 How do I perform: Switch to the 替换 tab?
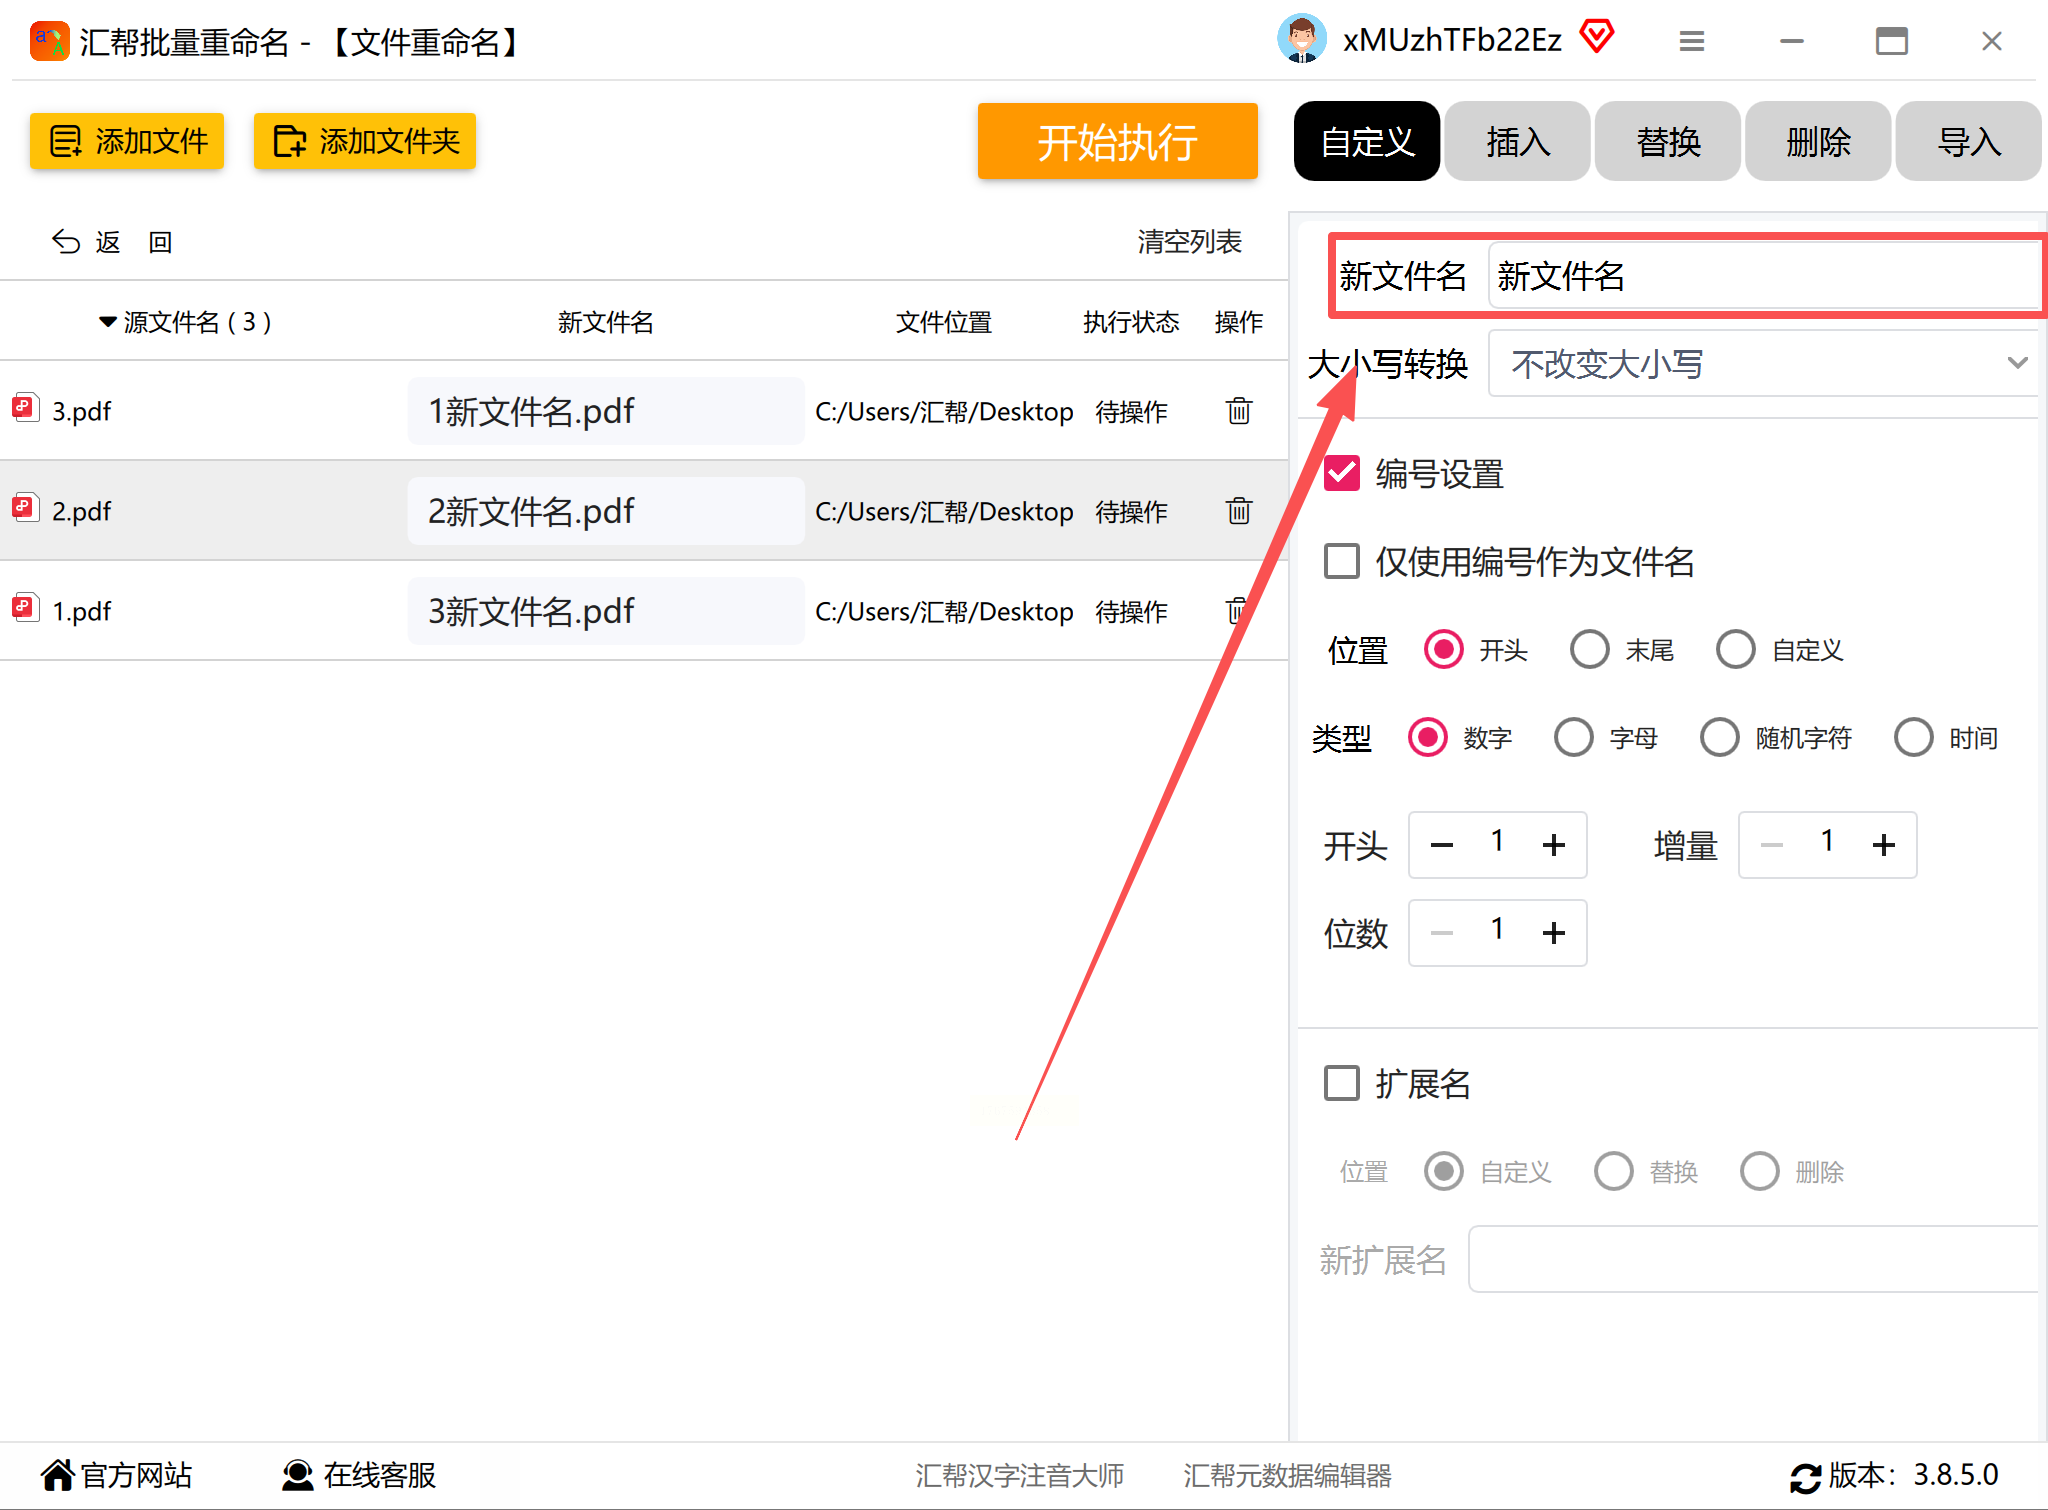[x=1667, y=141]
